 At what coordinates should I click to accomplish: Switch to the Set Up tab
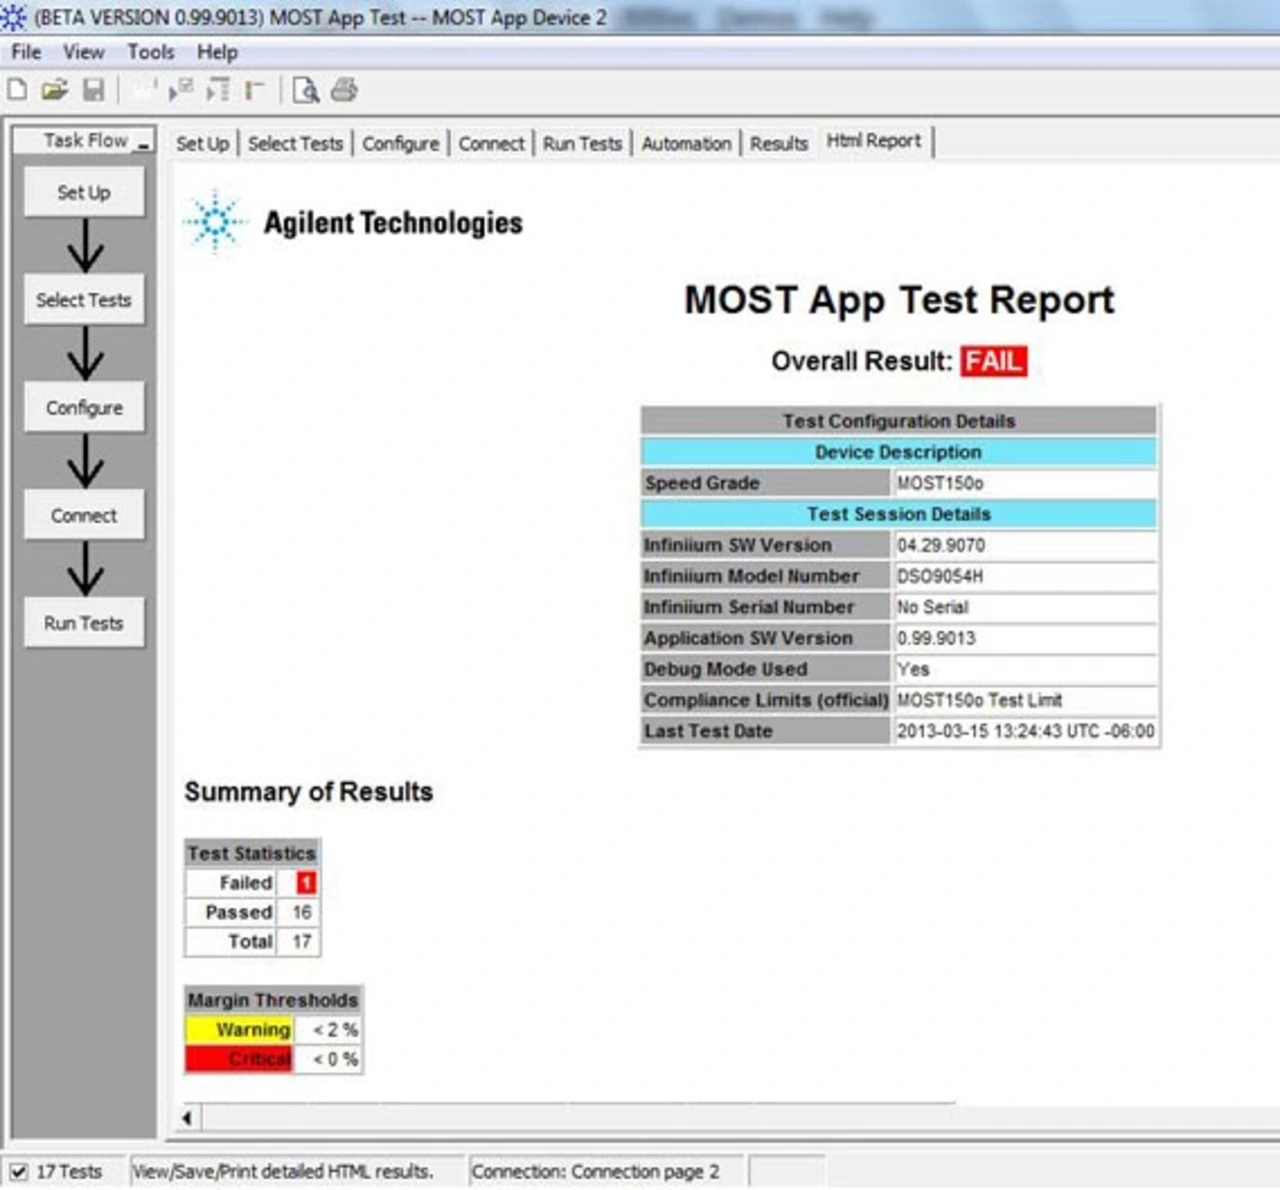203,143
